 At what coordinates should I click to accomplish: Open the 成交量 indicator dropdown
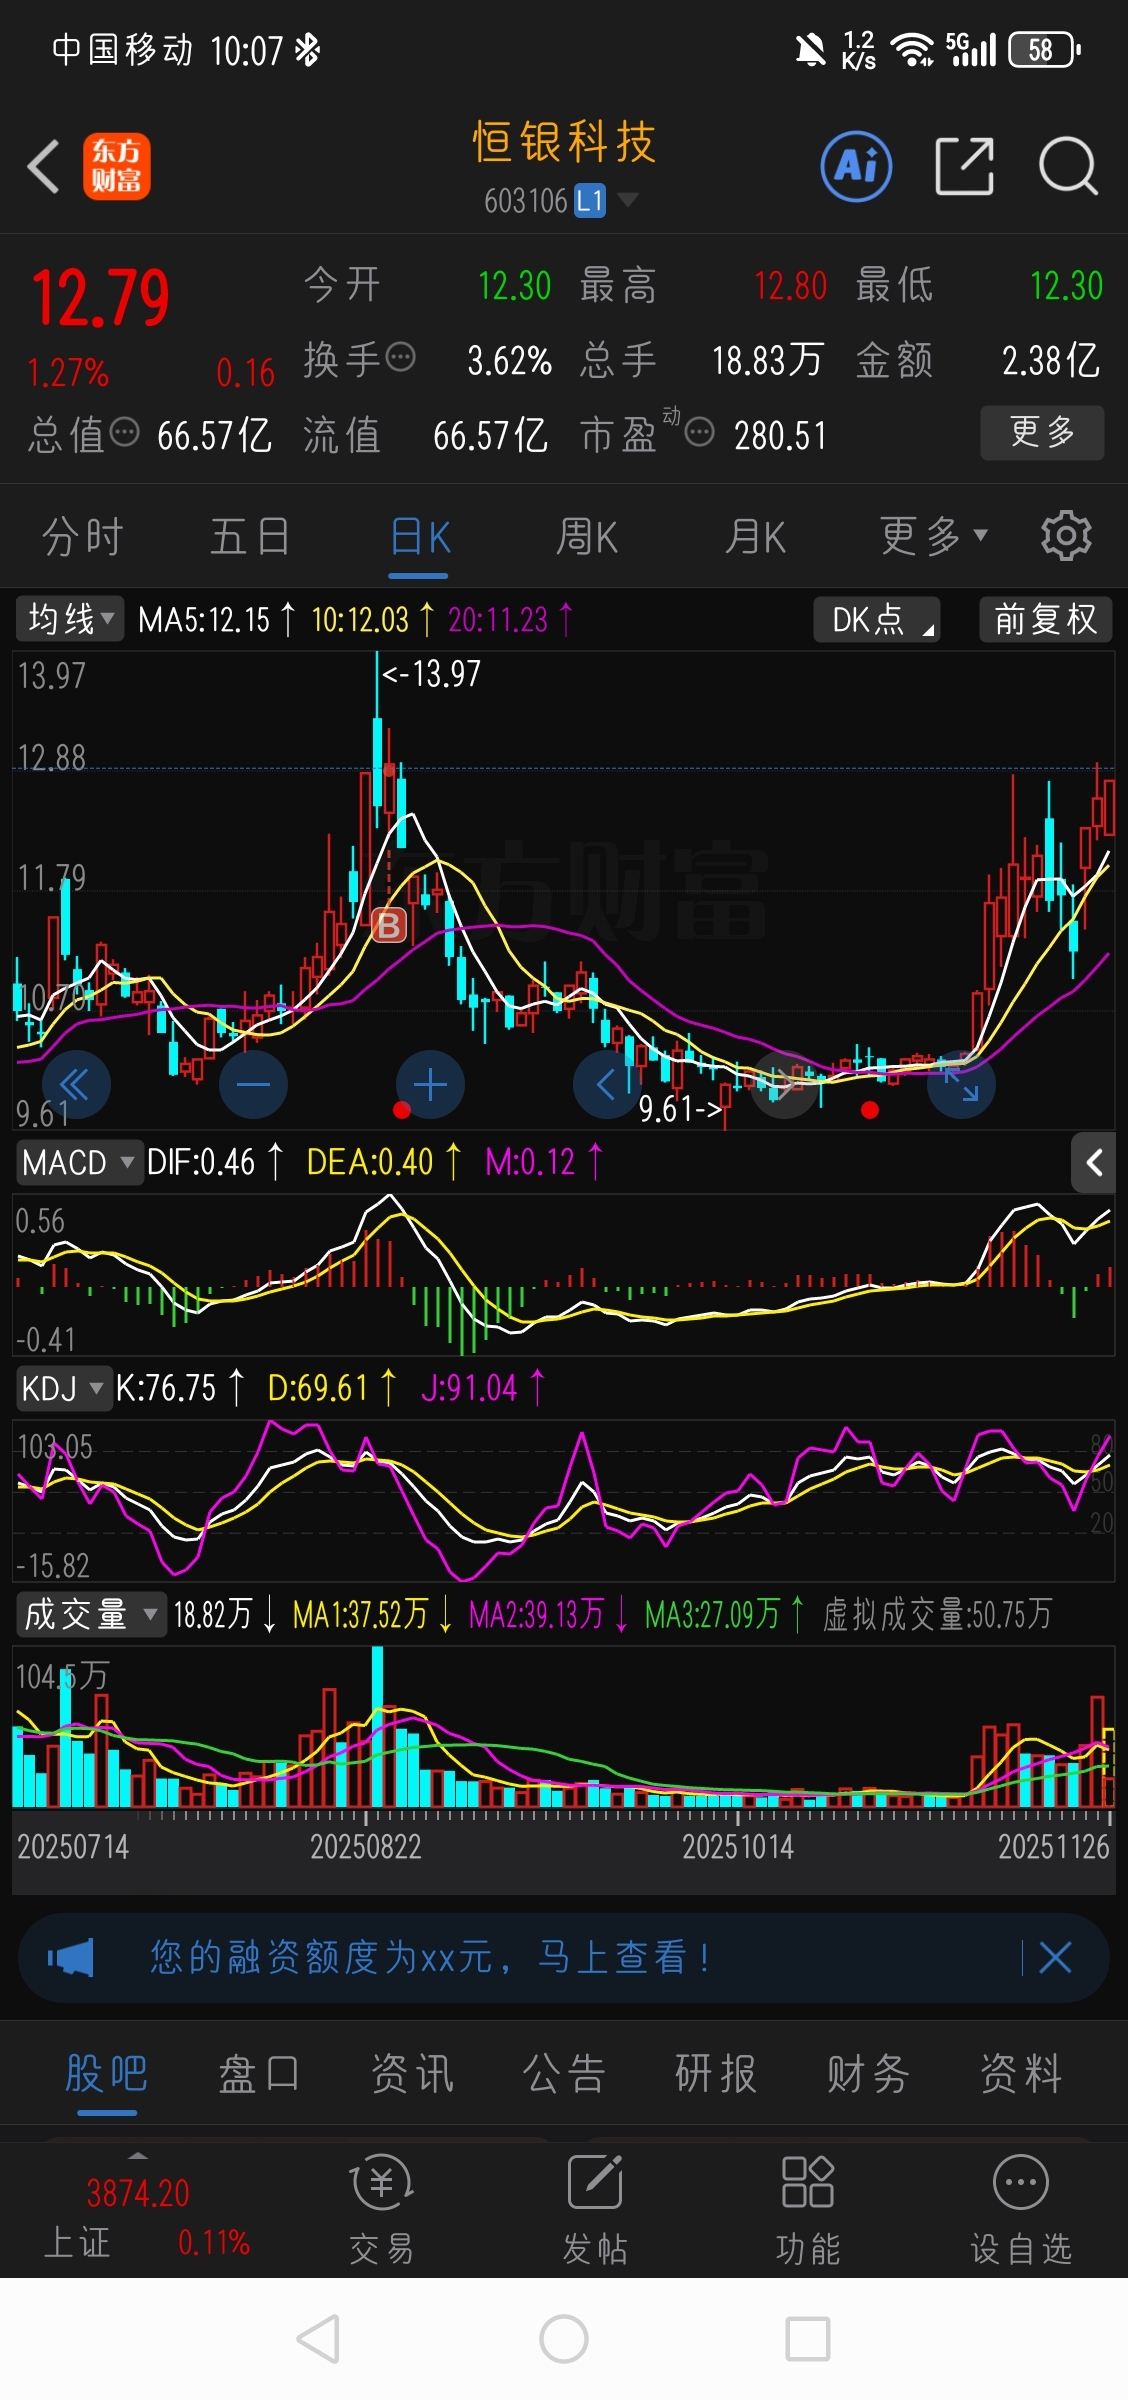pos(90,1614)
